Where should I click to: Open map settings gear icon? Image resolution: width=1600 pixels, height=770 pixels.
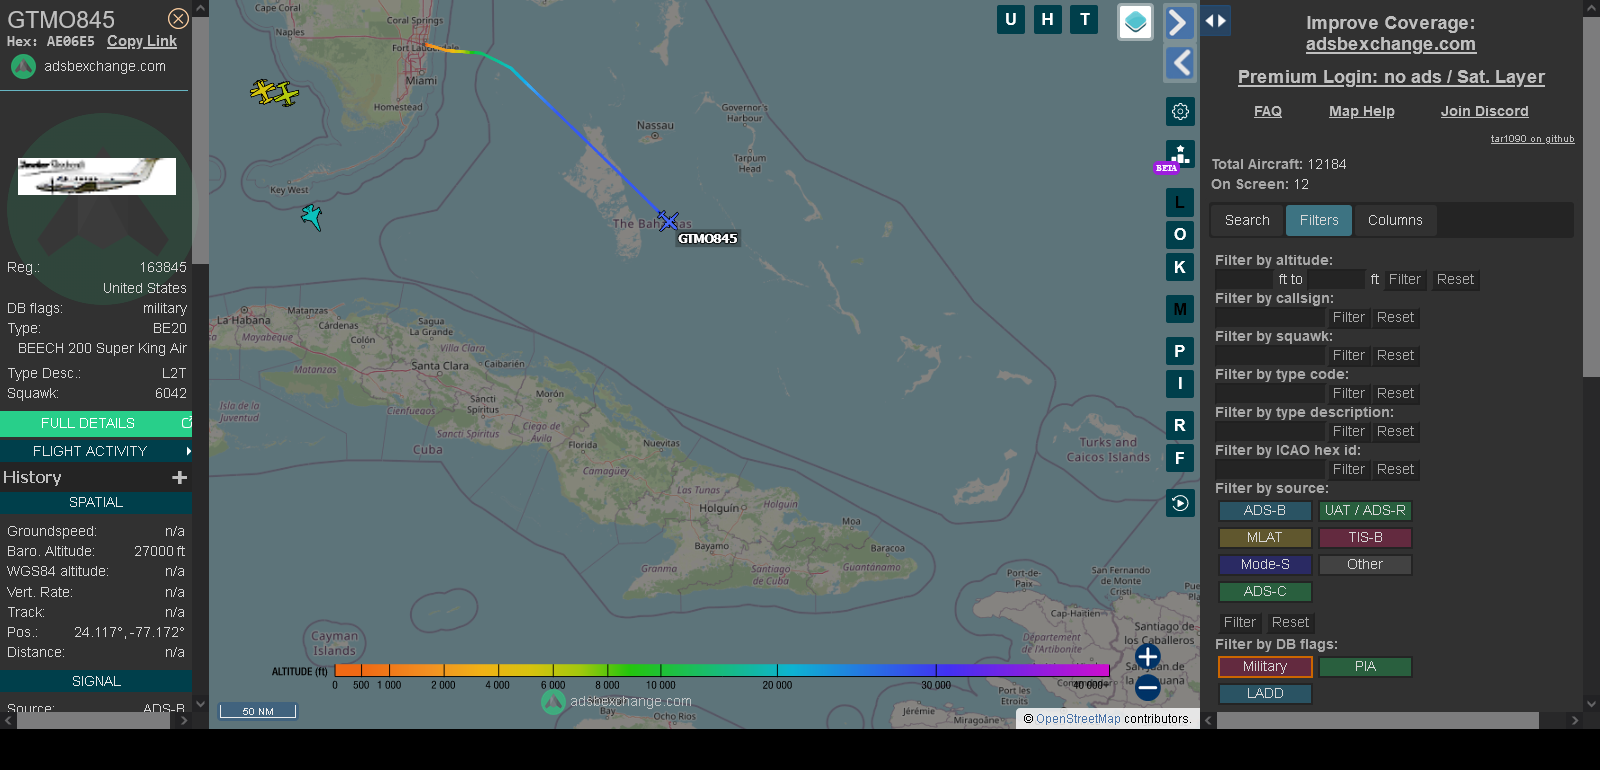1180,111
